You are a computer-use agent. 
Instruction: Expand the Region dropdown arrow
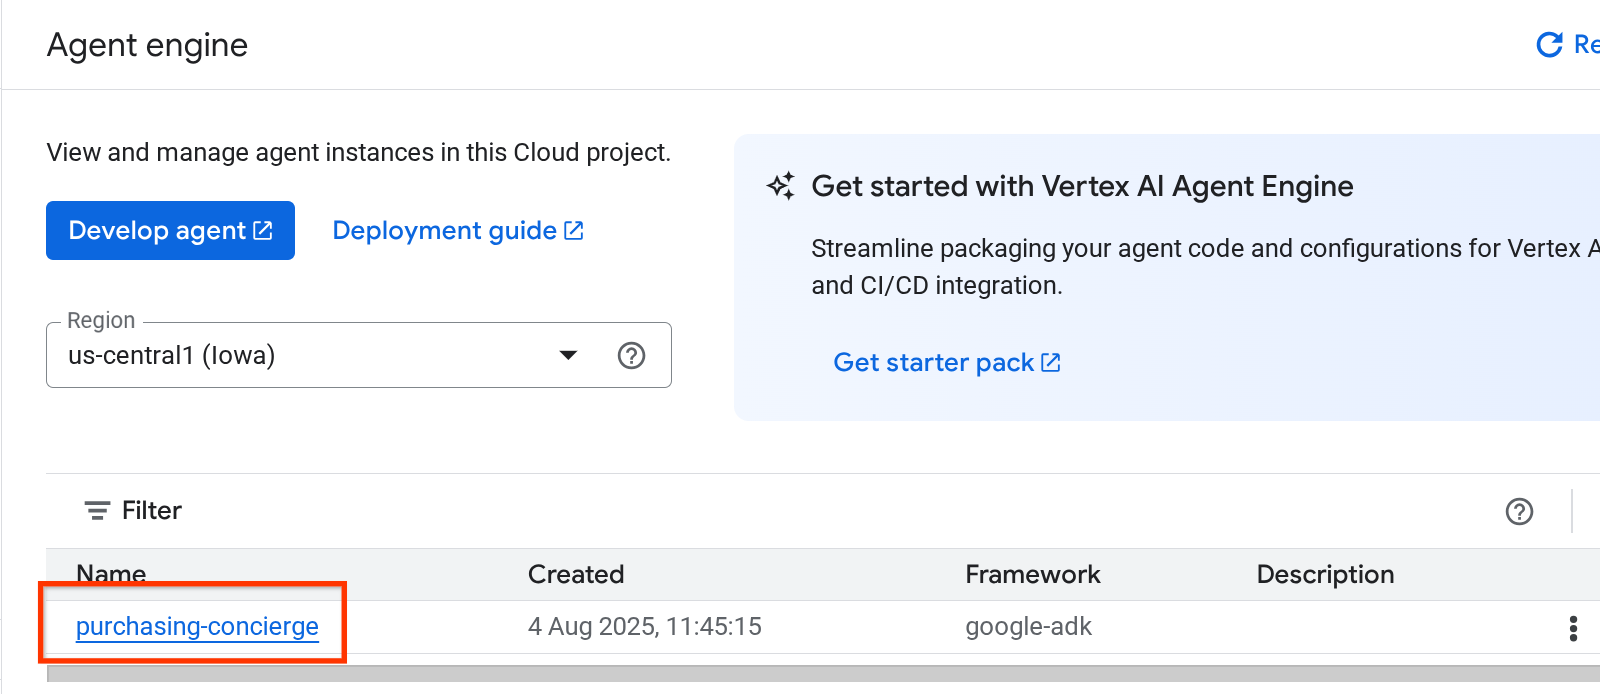point(568,355)
